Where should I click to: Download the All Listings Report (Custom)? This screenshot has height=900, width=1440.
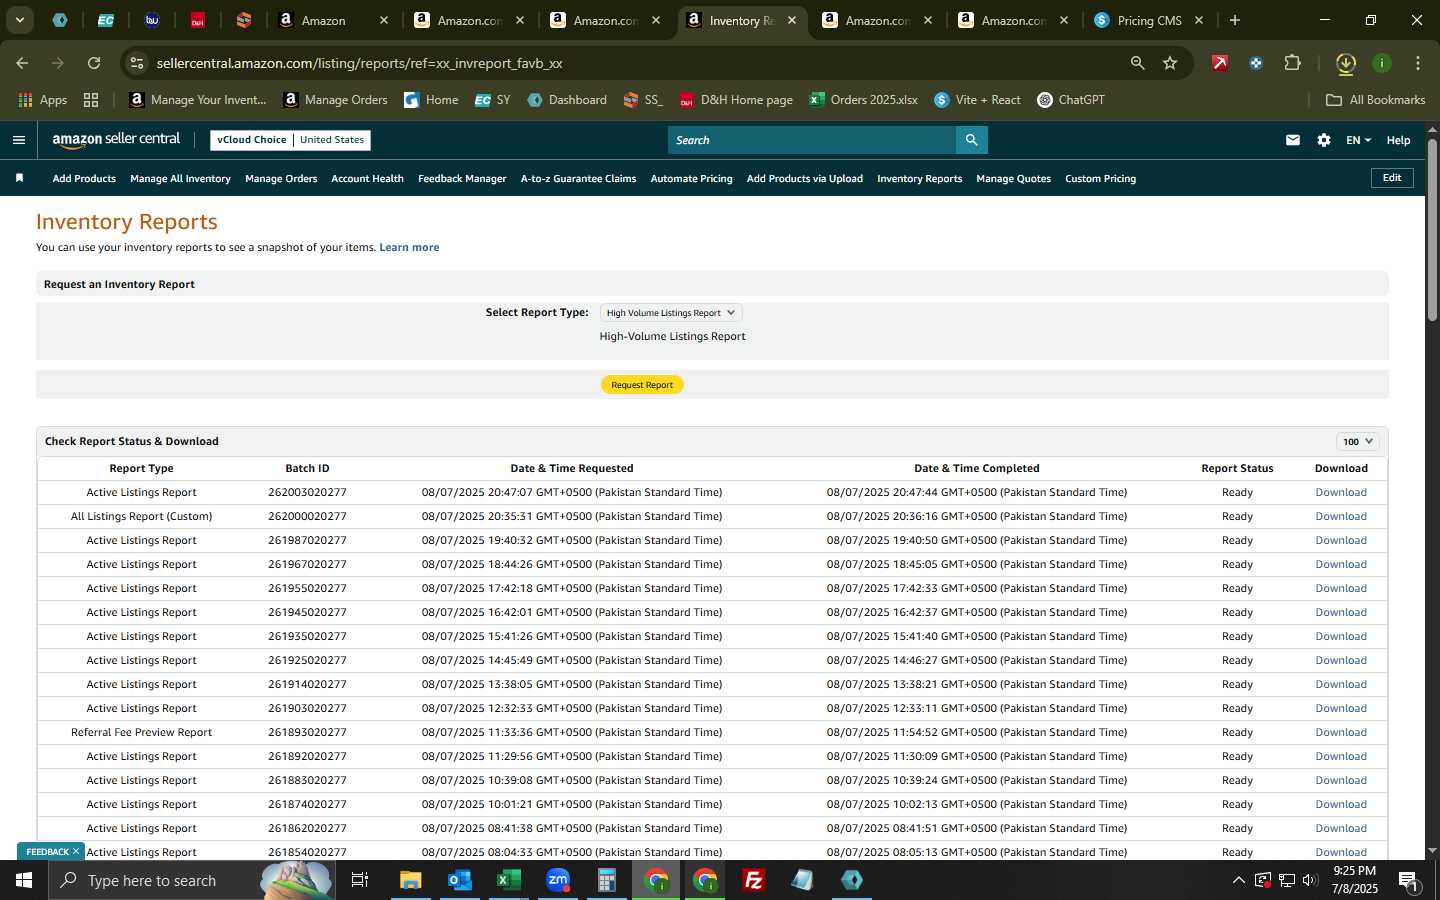pos(1341,516)
